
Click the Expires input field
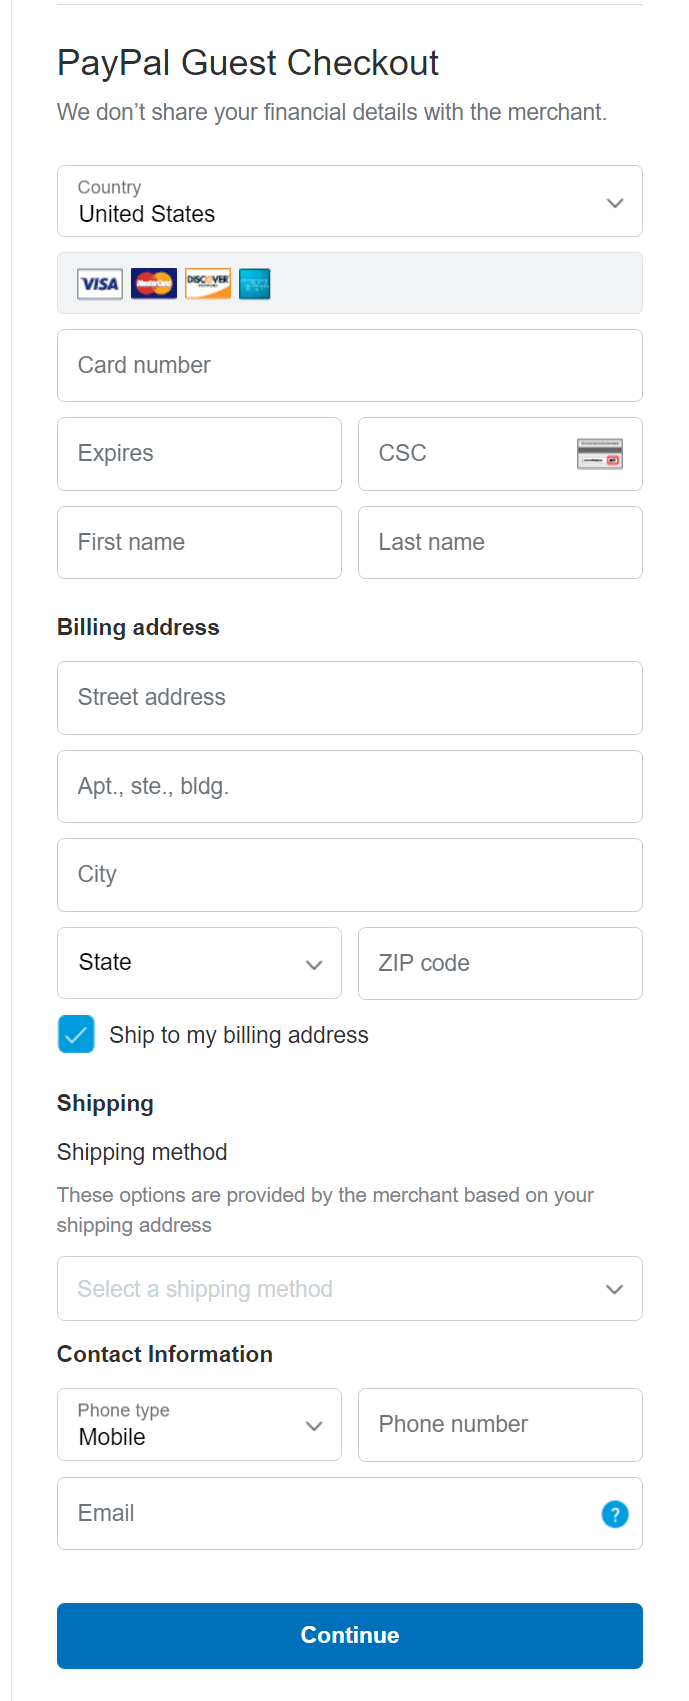click(x=199, y=454)
